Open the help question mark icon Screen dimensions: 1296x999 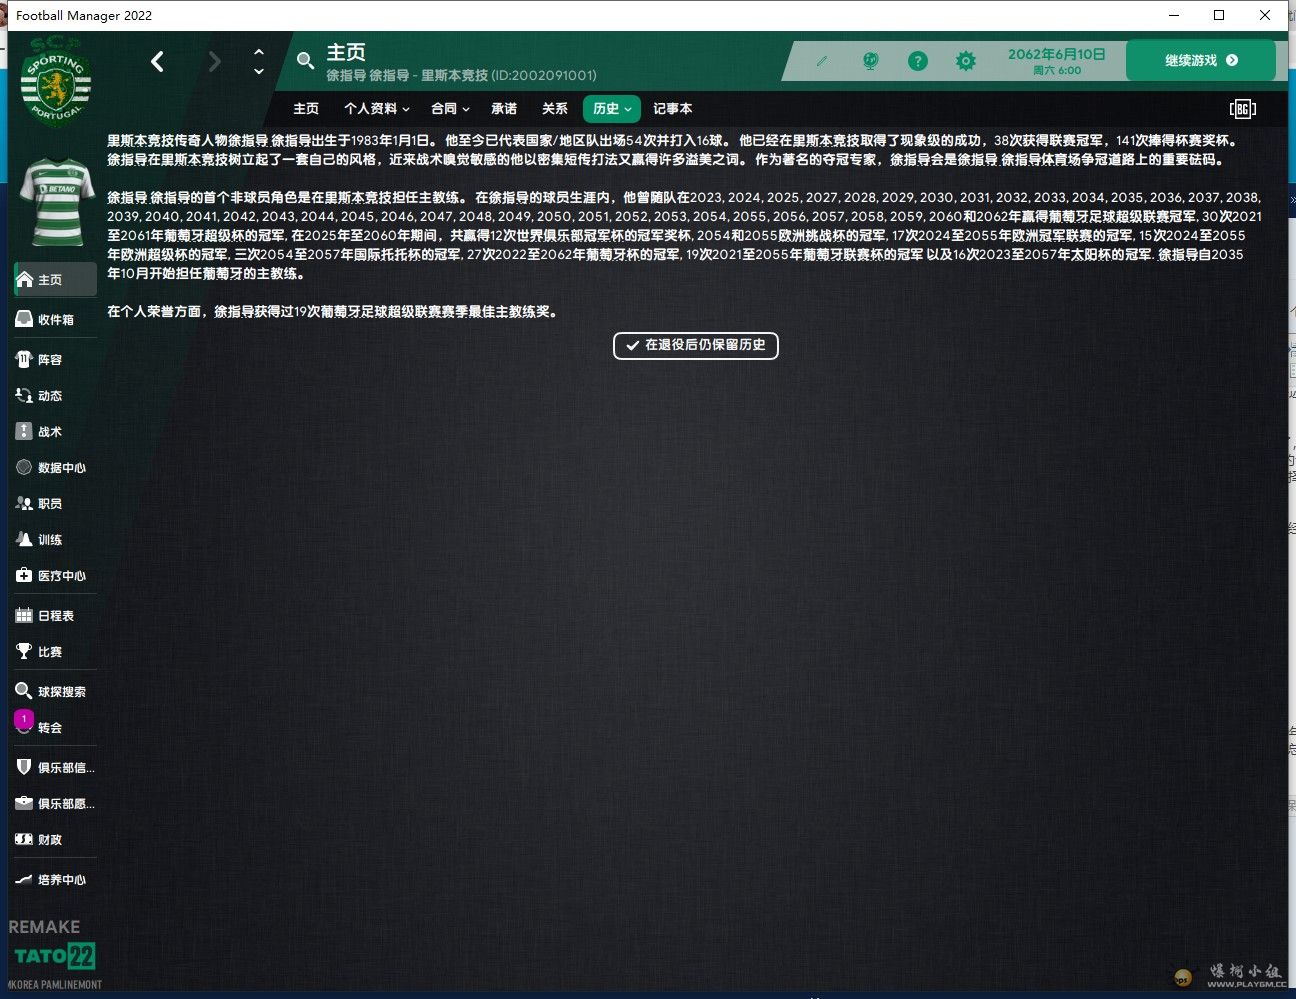pyautogui.click(x=917, y=61)
